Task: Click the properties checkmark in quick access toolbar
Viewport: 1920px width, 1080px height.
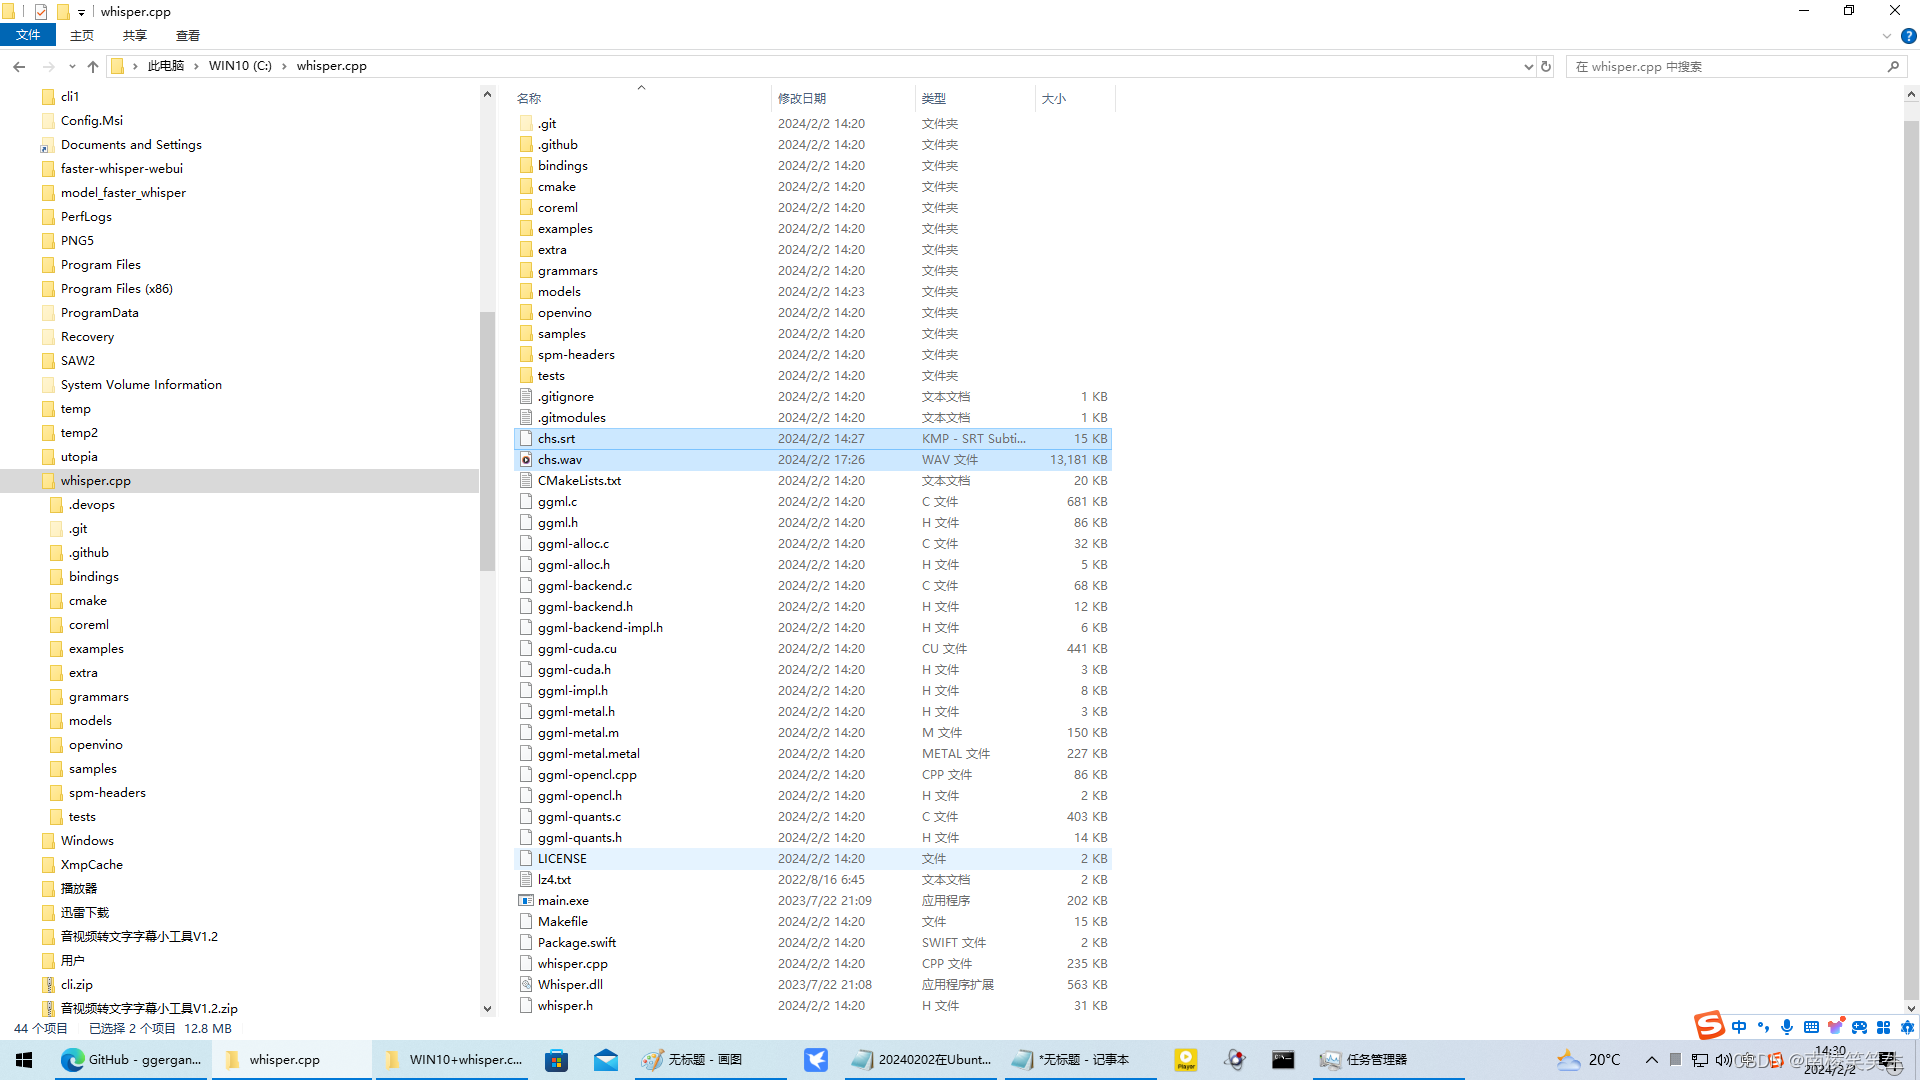Action: pyautogui.click(x=41, y=12)
